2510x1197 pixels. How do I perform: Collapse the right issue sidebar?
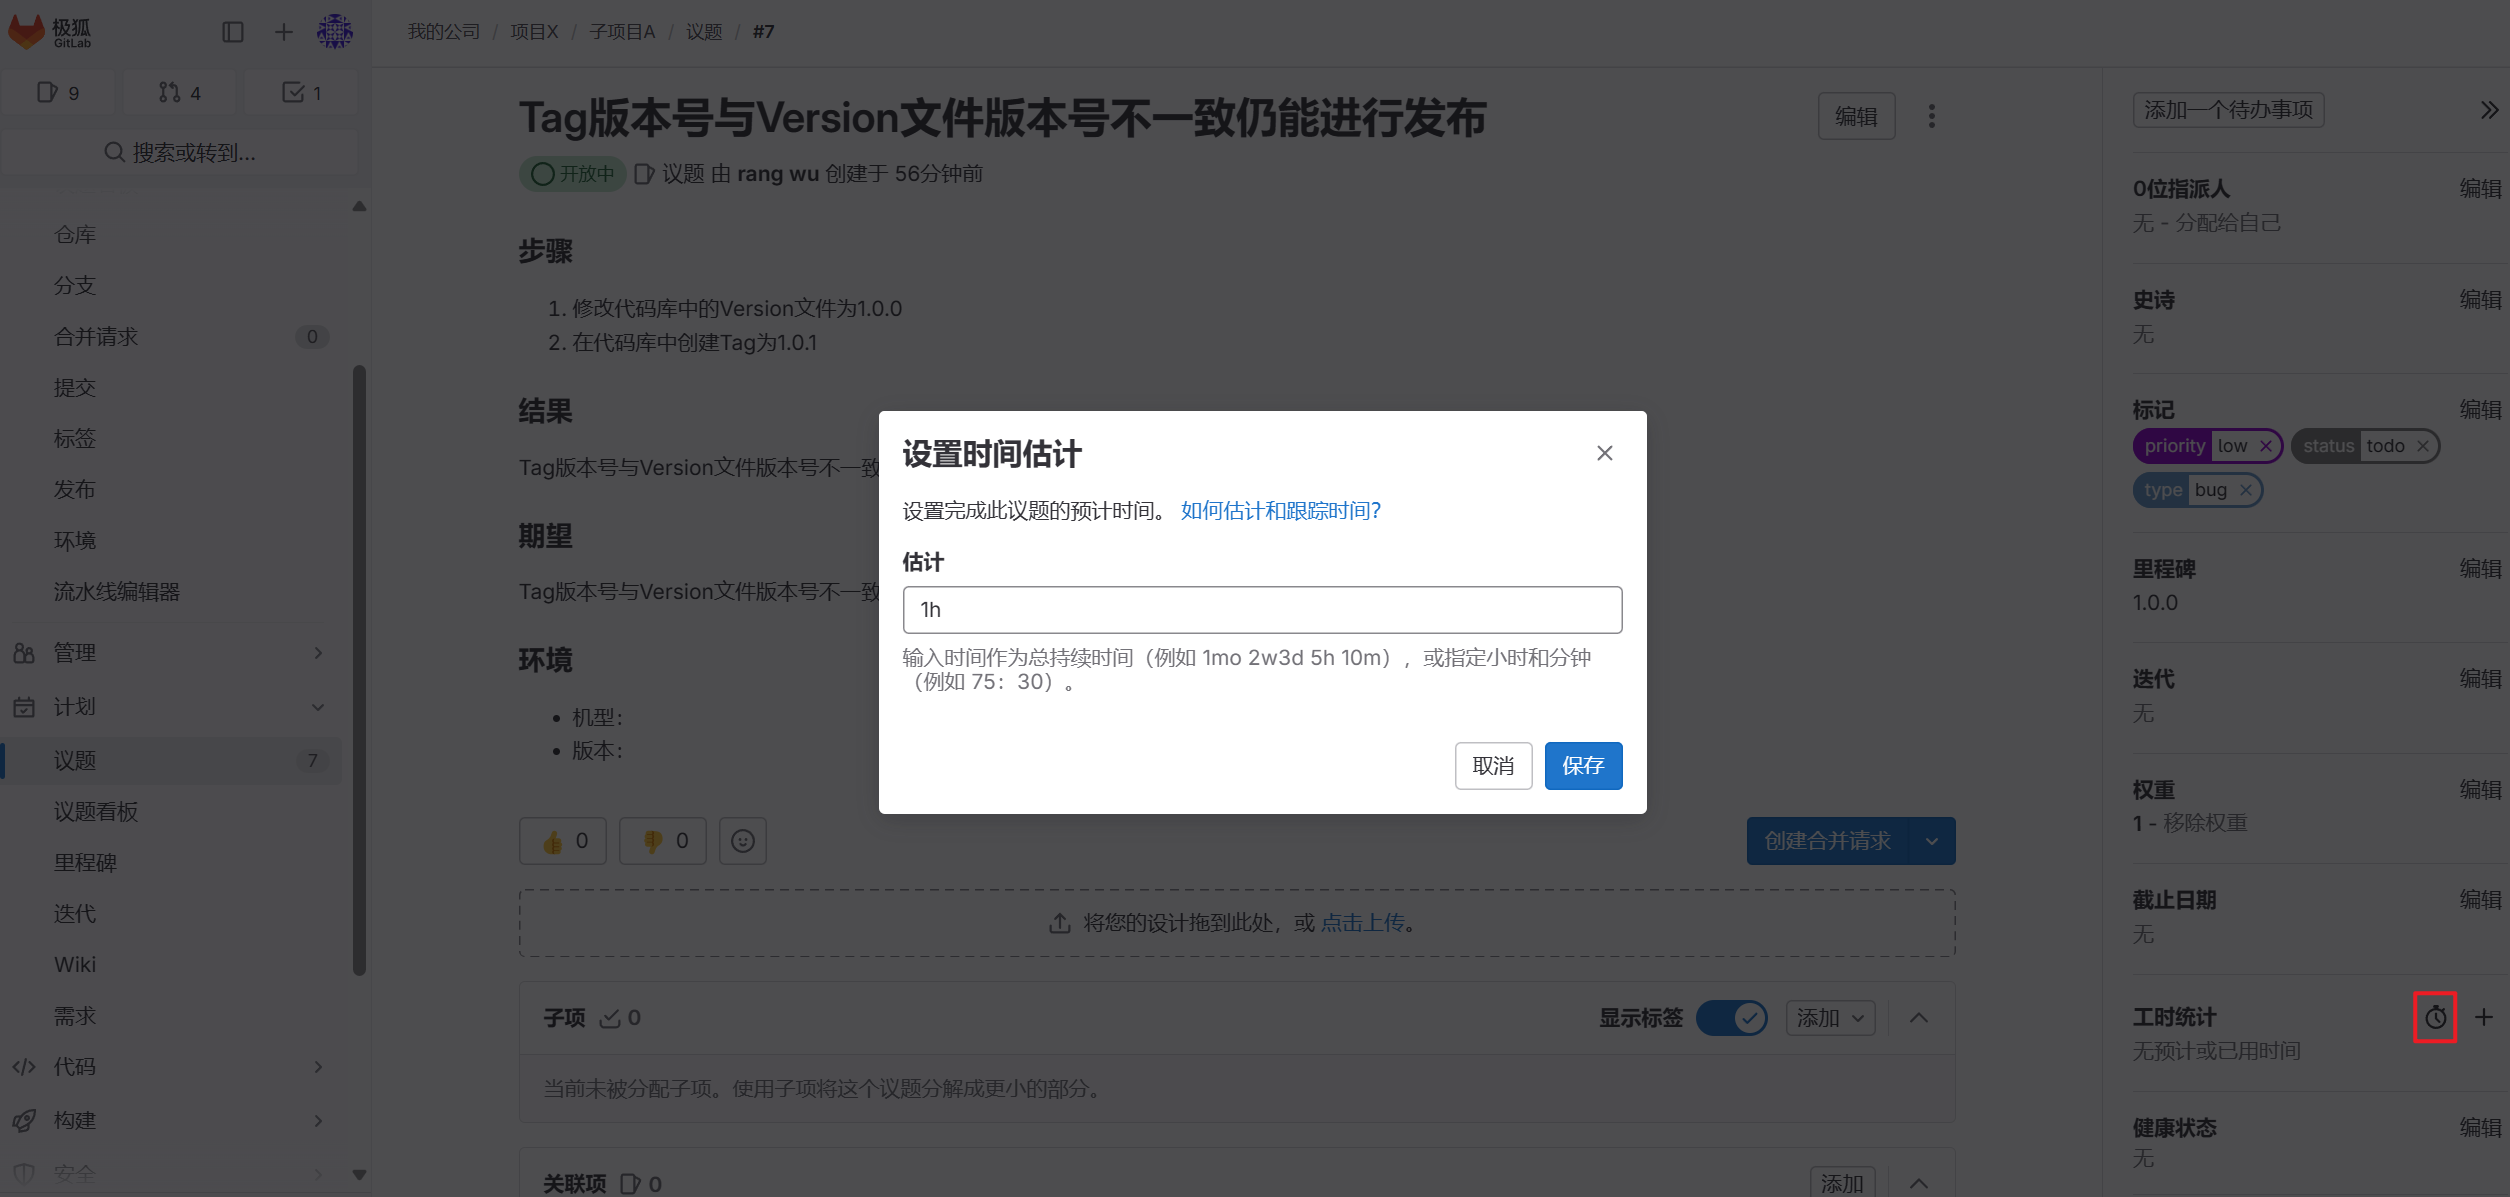(2487, 110)
